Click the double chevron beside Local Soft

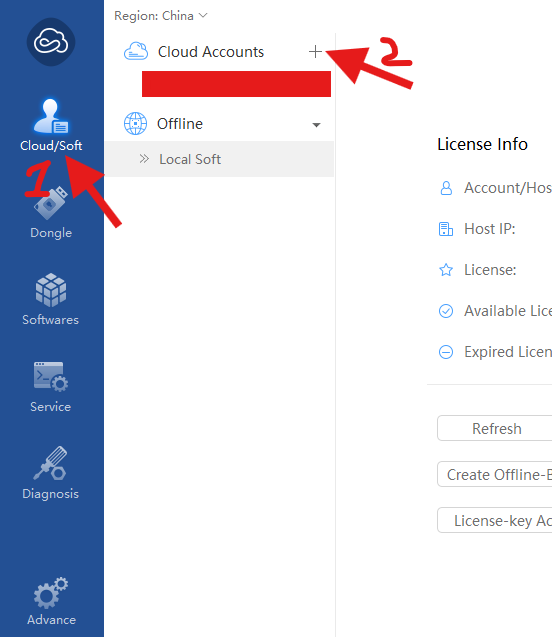[x=144, y=159]
